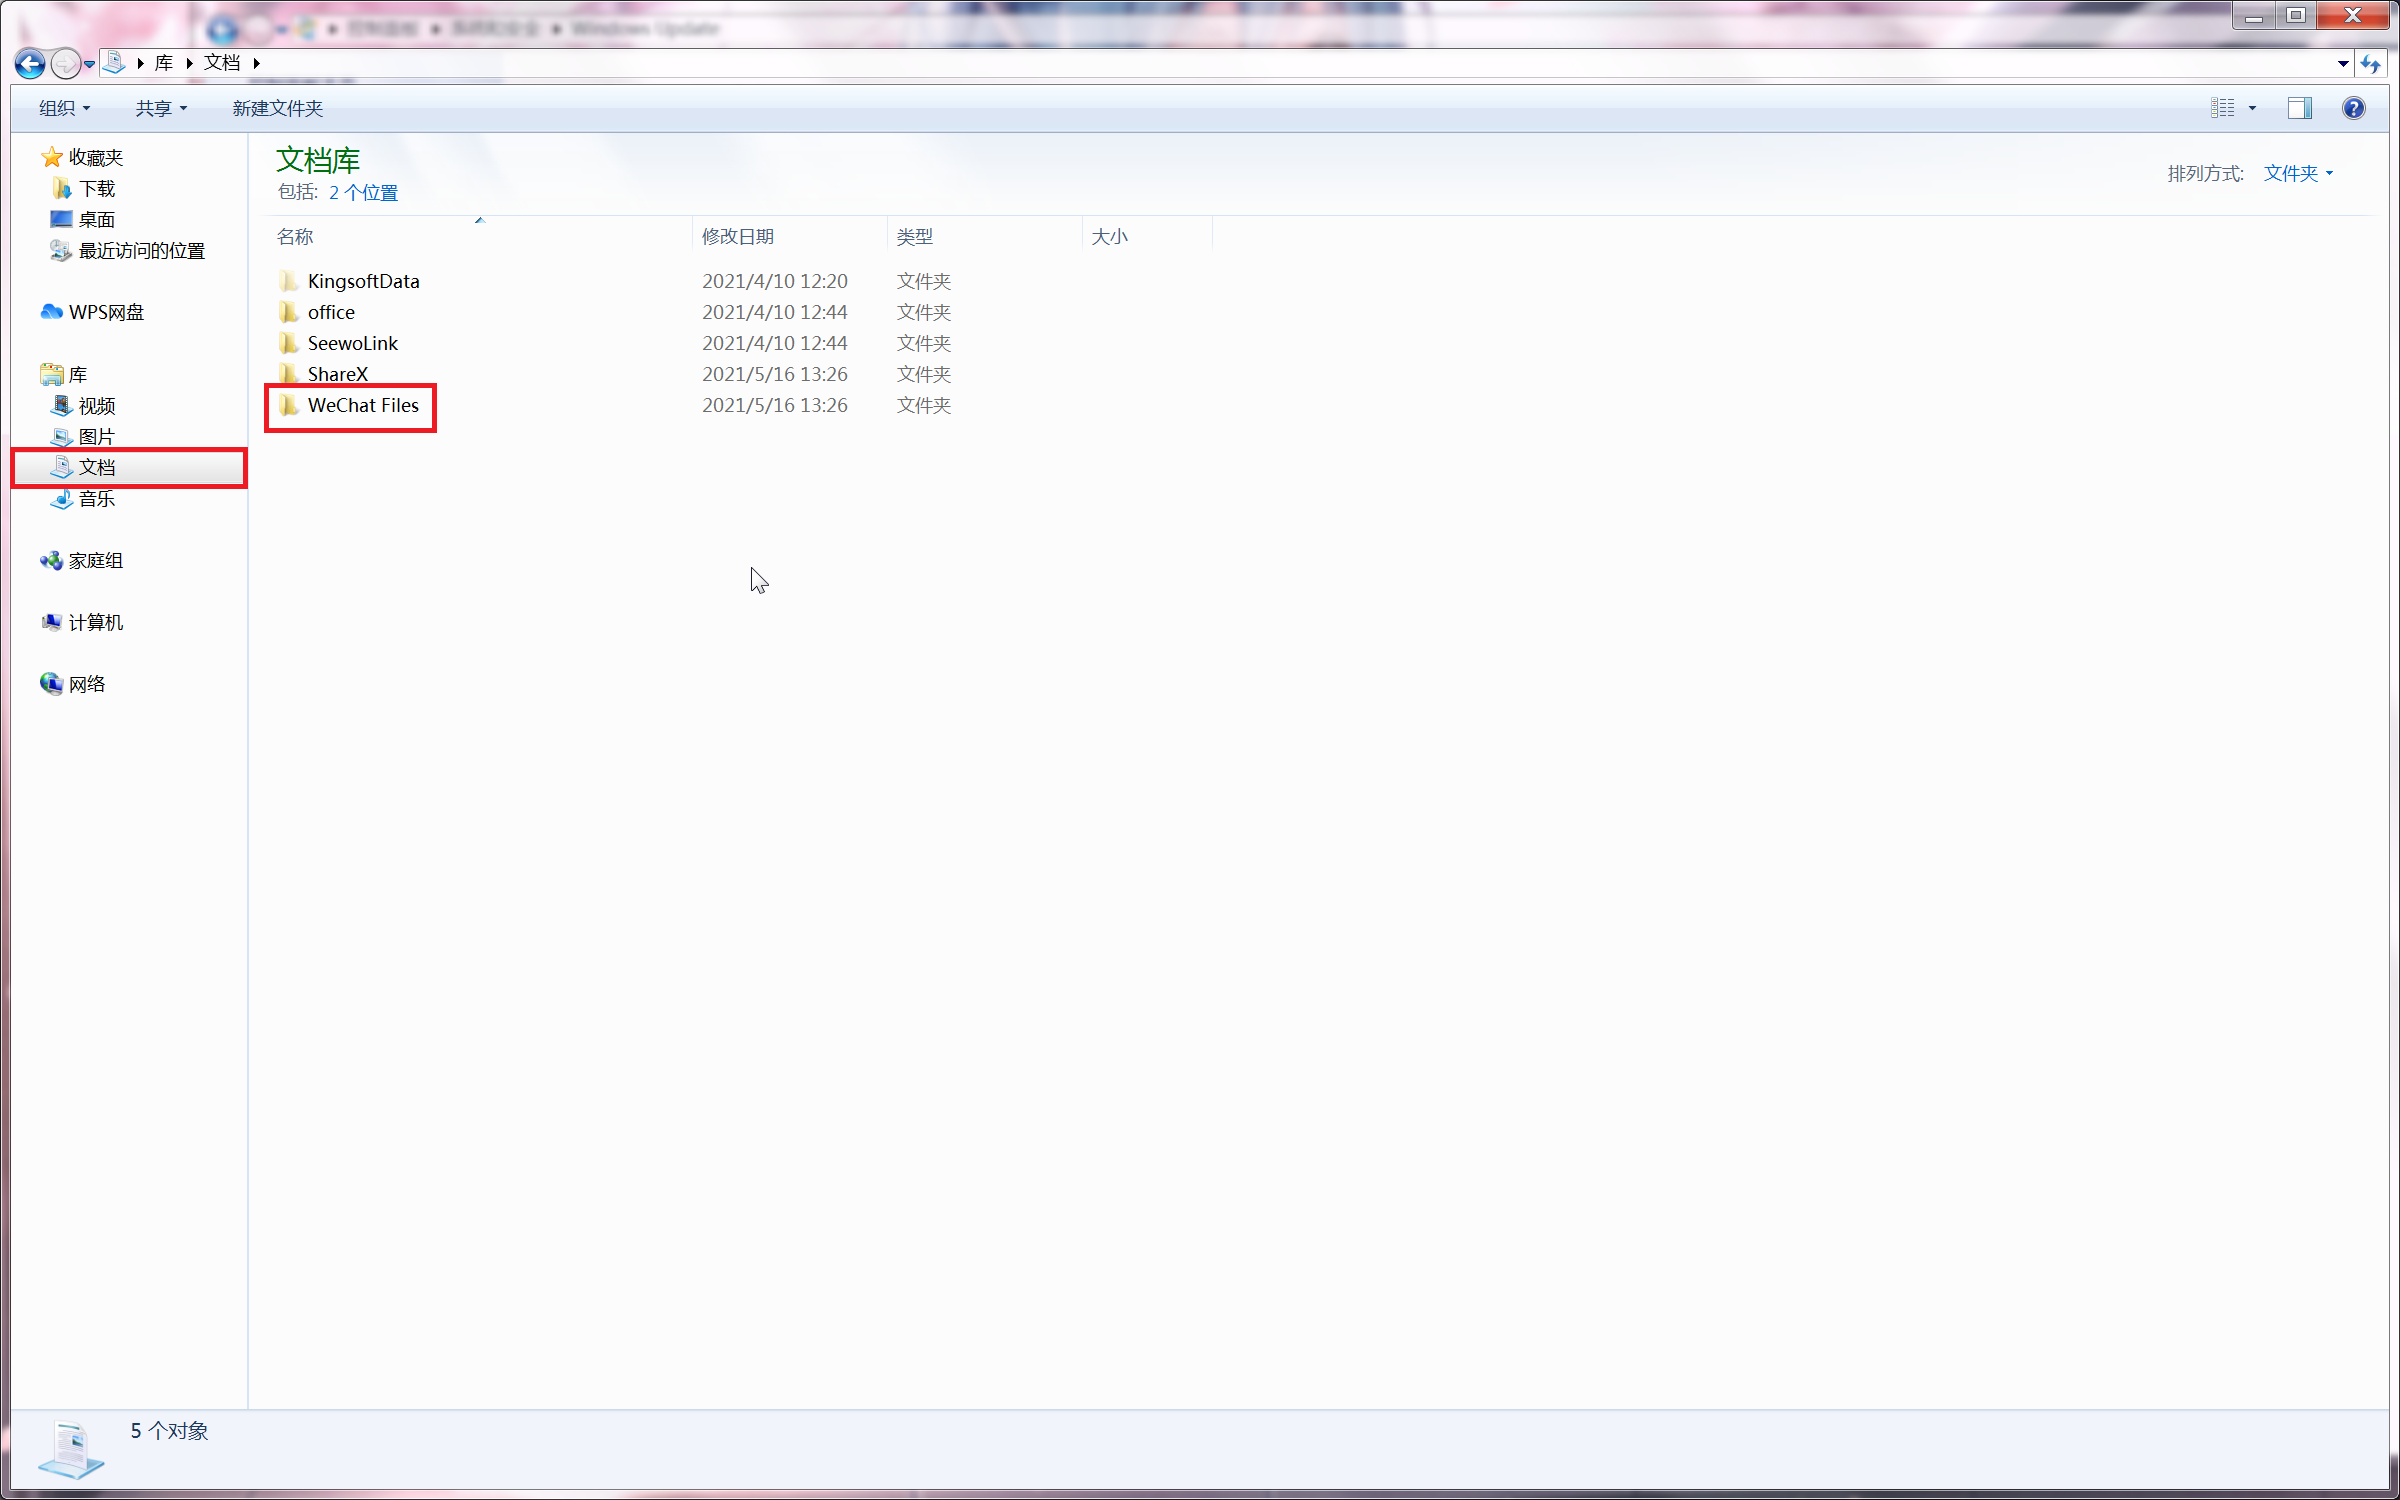Expand the view options dropdown arrow
This screenshot has width=2400, height=1500.
2252,108
